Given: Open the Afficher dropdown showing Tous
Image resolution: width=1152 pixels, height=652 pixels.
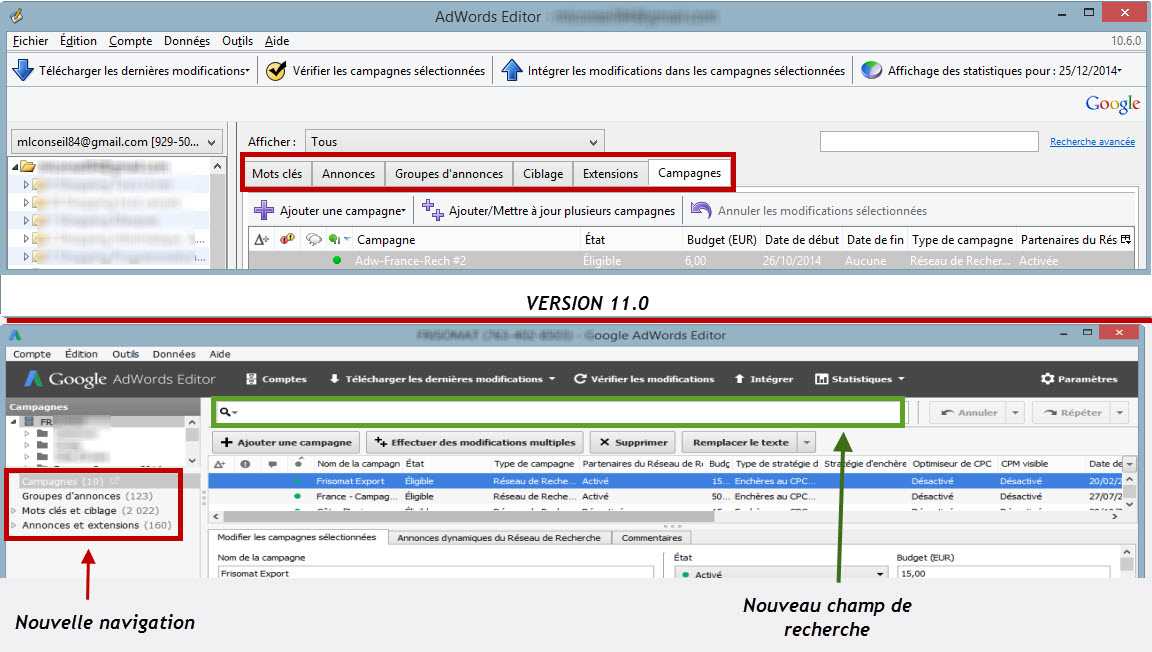Looking at the screenshot, I should (455, 141).
